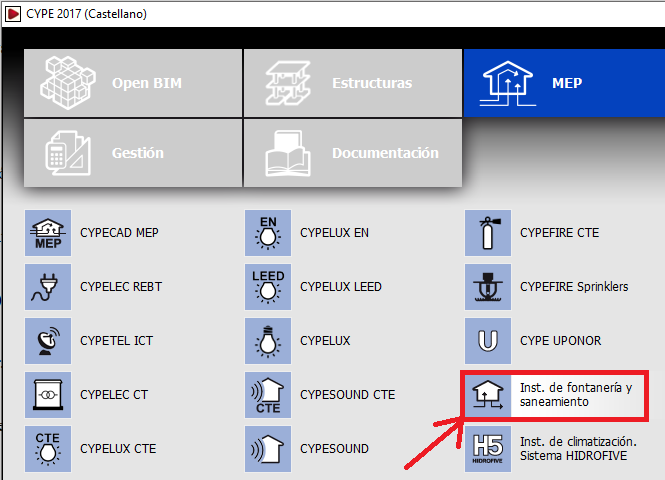
Task: Launch plain CYPELUX lightbulb icon
Action: click(268, 340)
